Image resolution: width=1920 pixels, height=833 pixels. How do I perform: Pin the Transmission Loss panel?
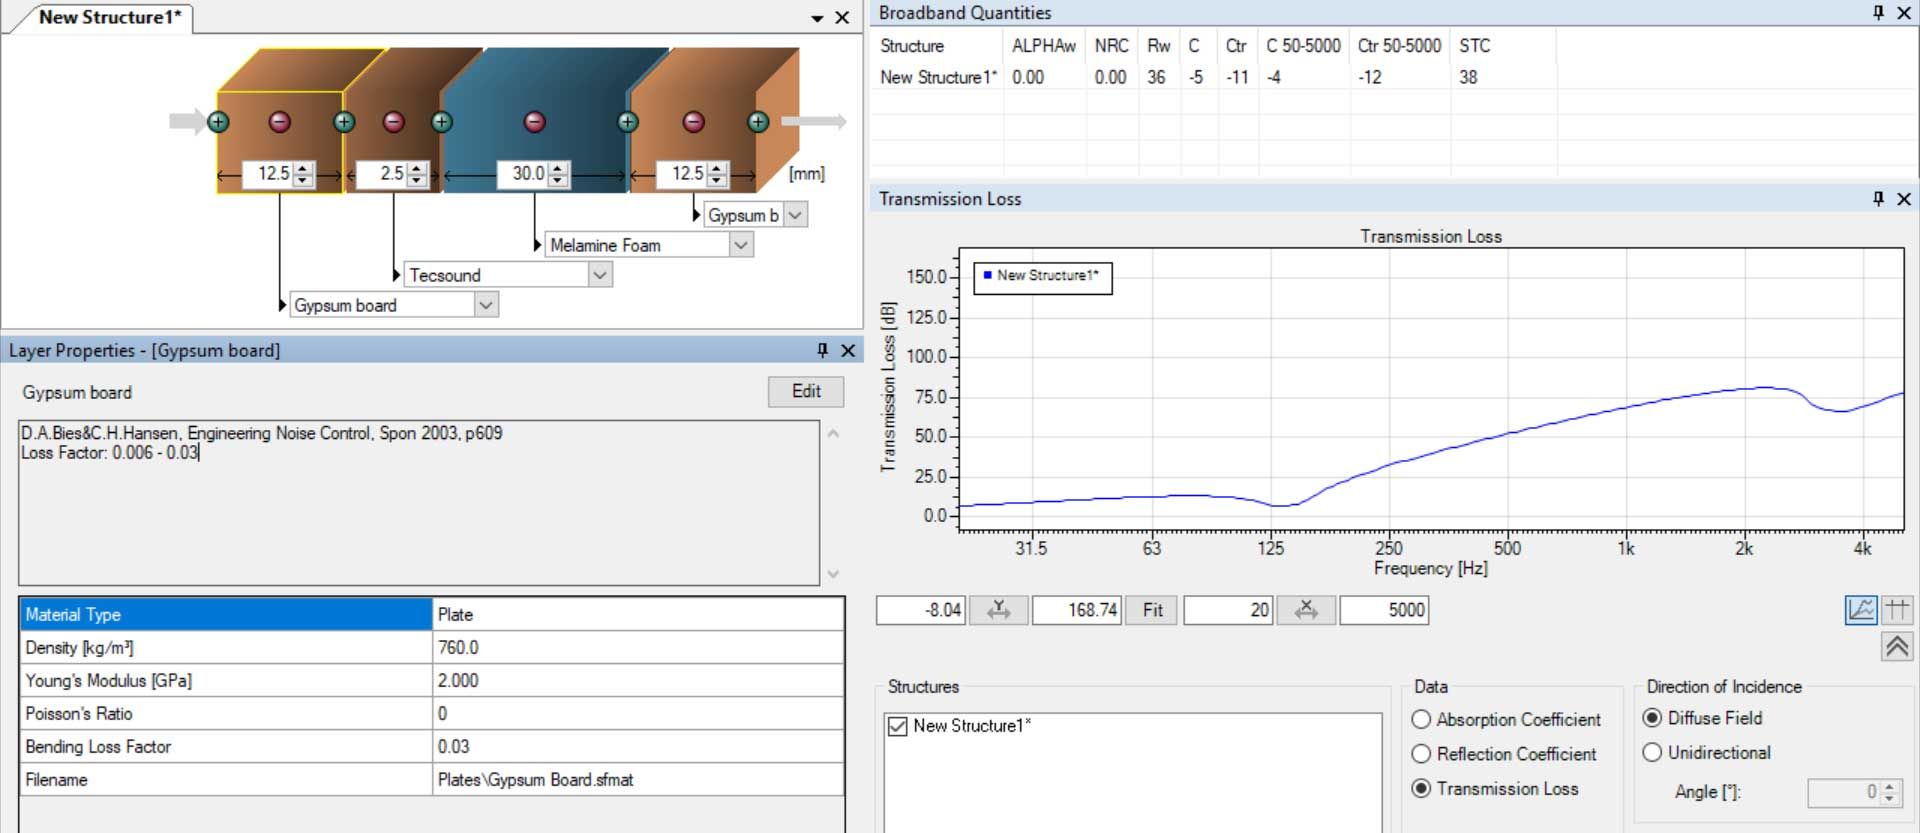1878,199
